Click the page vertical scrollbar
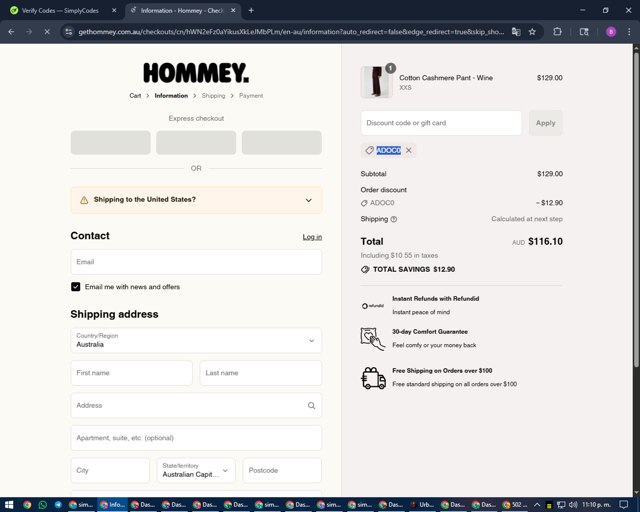640x512 pixels. click(x=636, y=208)
